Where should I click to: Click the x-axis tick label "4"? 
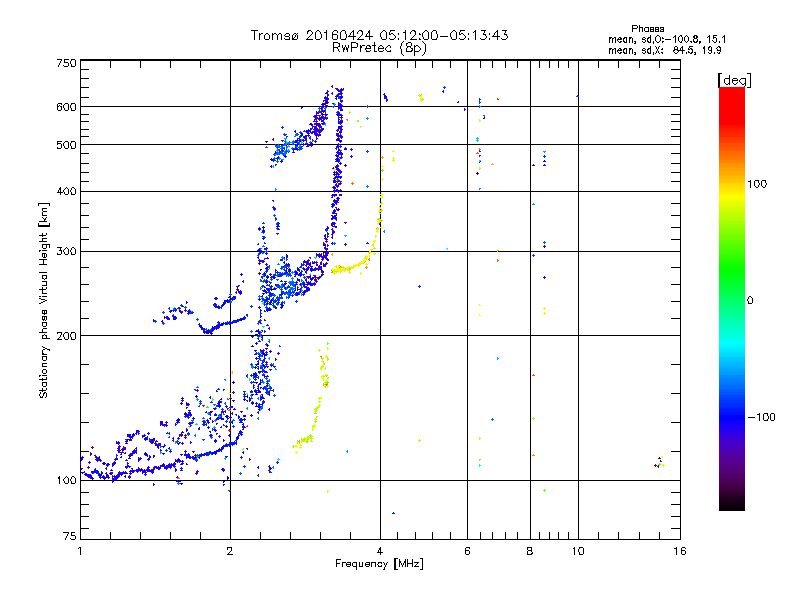coord(380,551)
